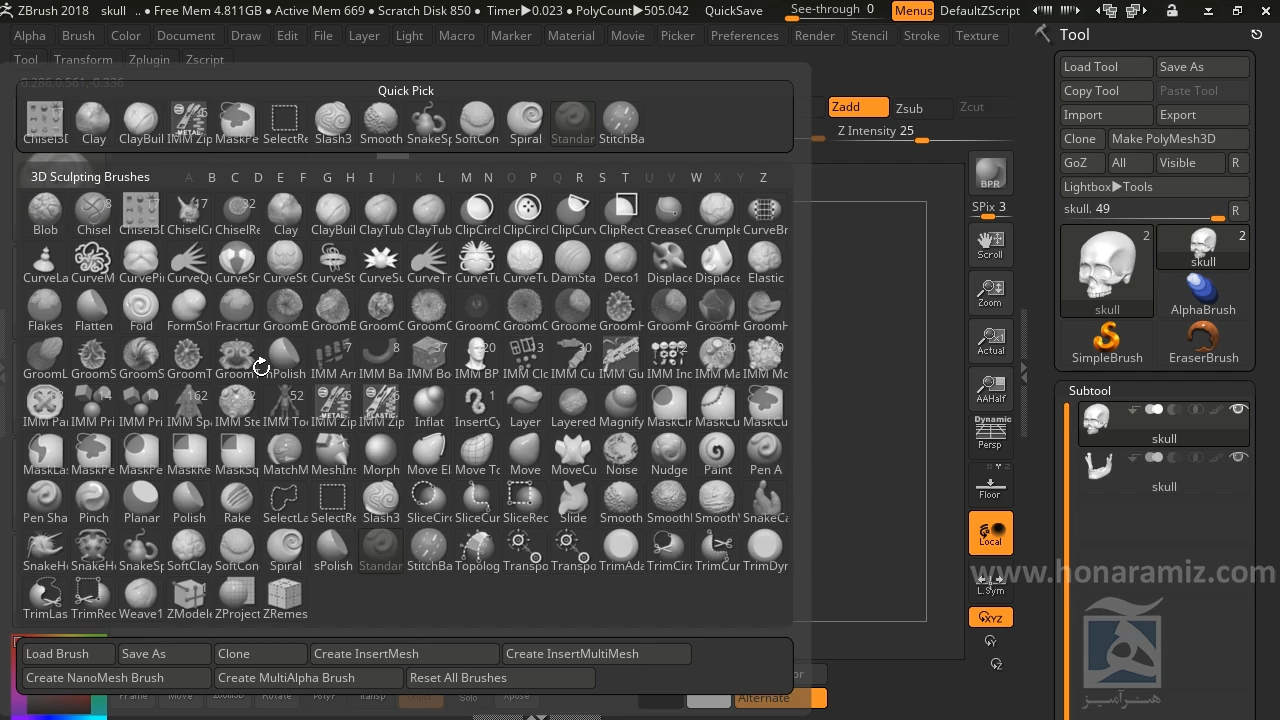This screenshot has height=720, width=1280.
Task: Pick the Elastic brush
Action: (x=765, y=263)
